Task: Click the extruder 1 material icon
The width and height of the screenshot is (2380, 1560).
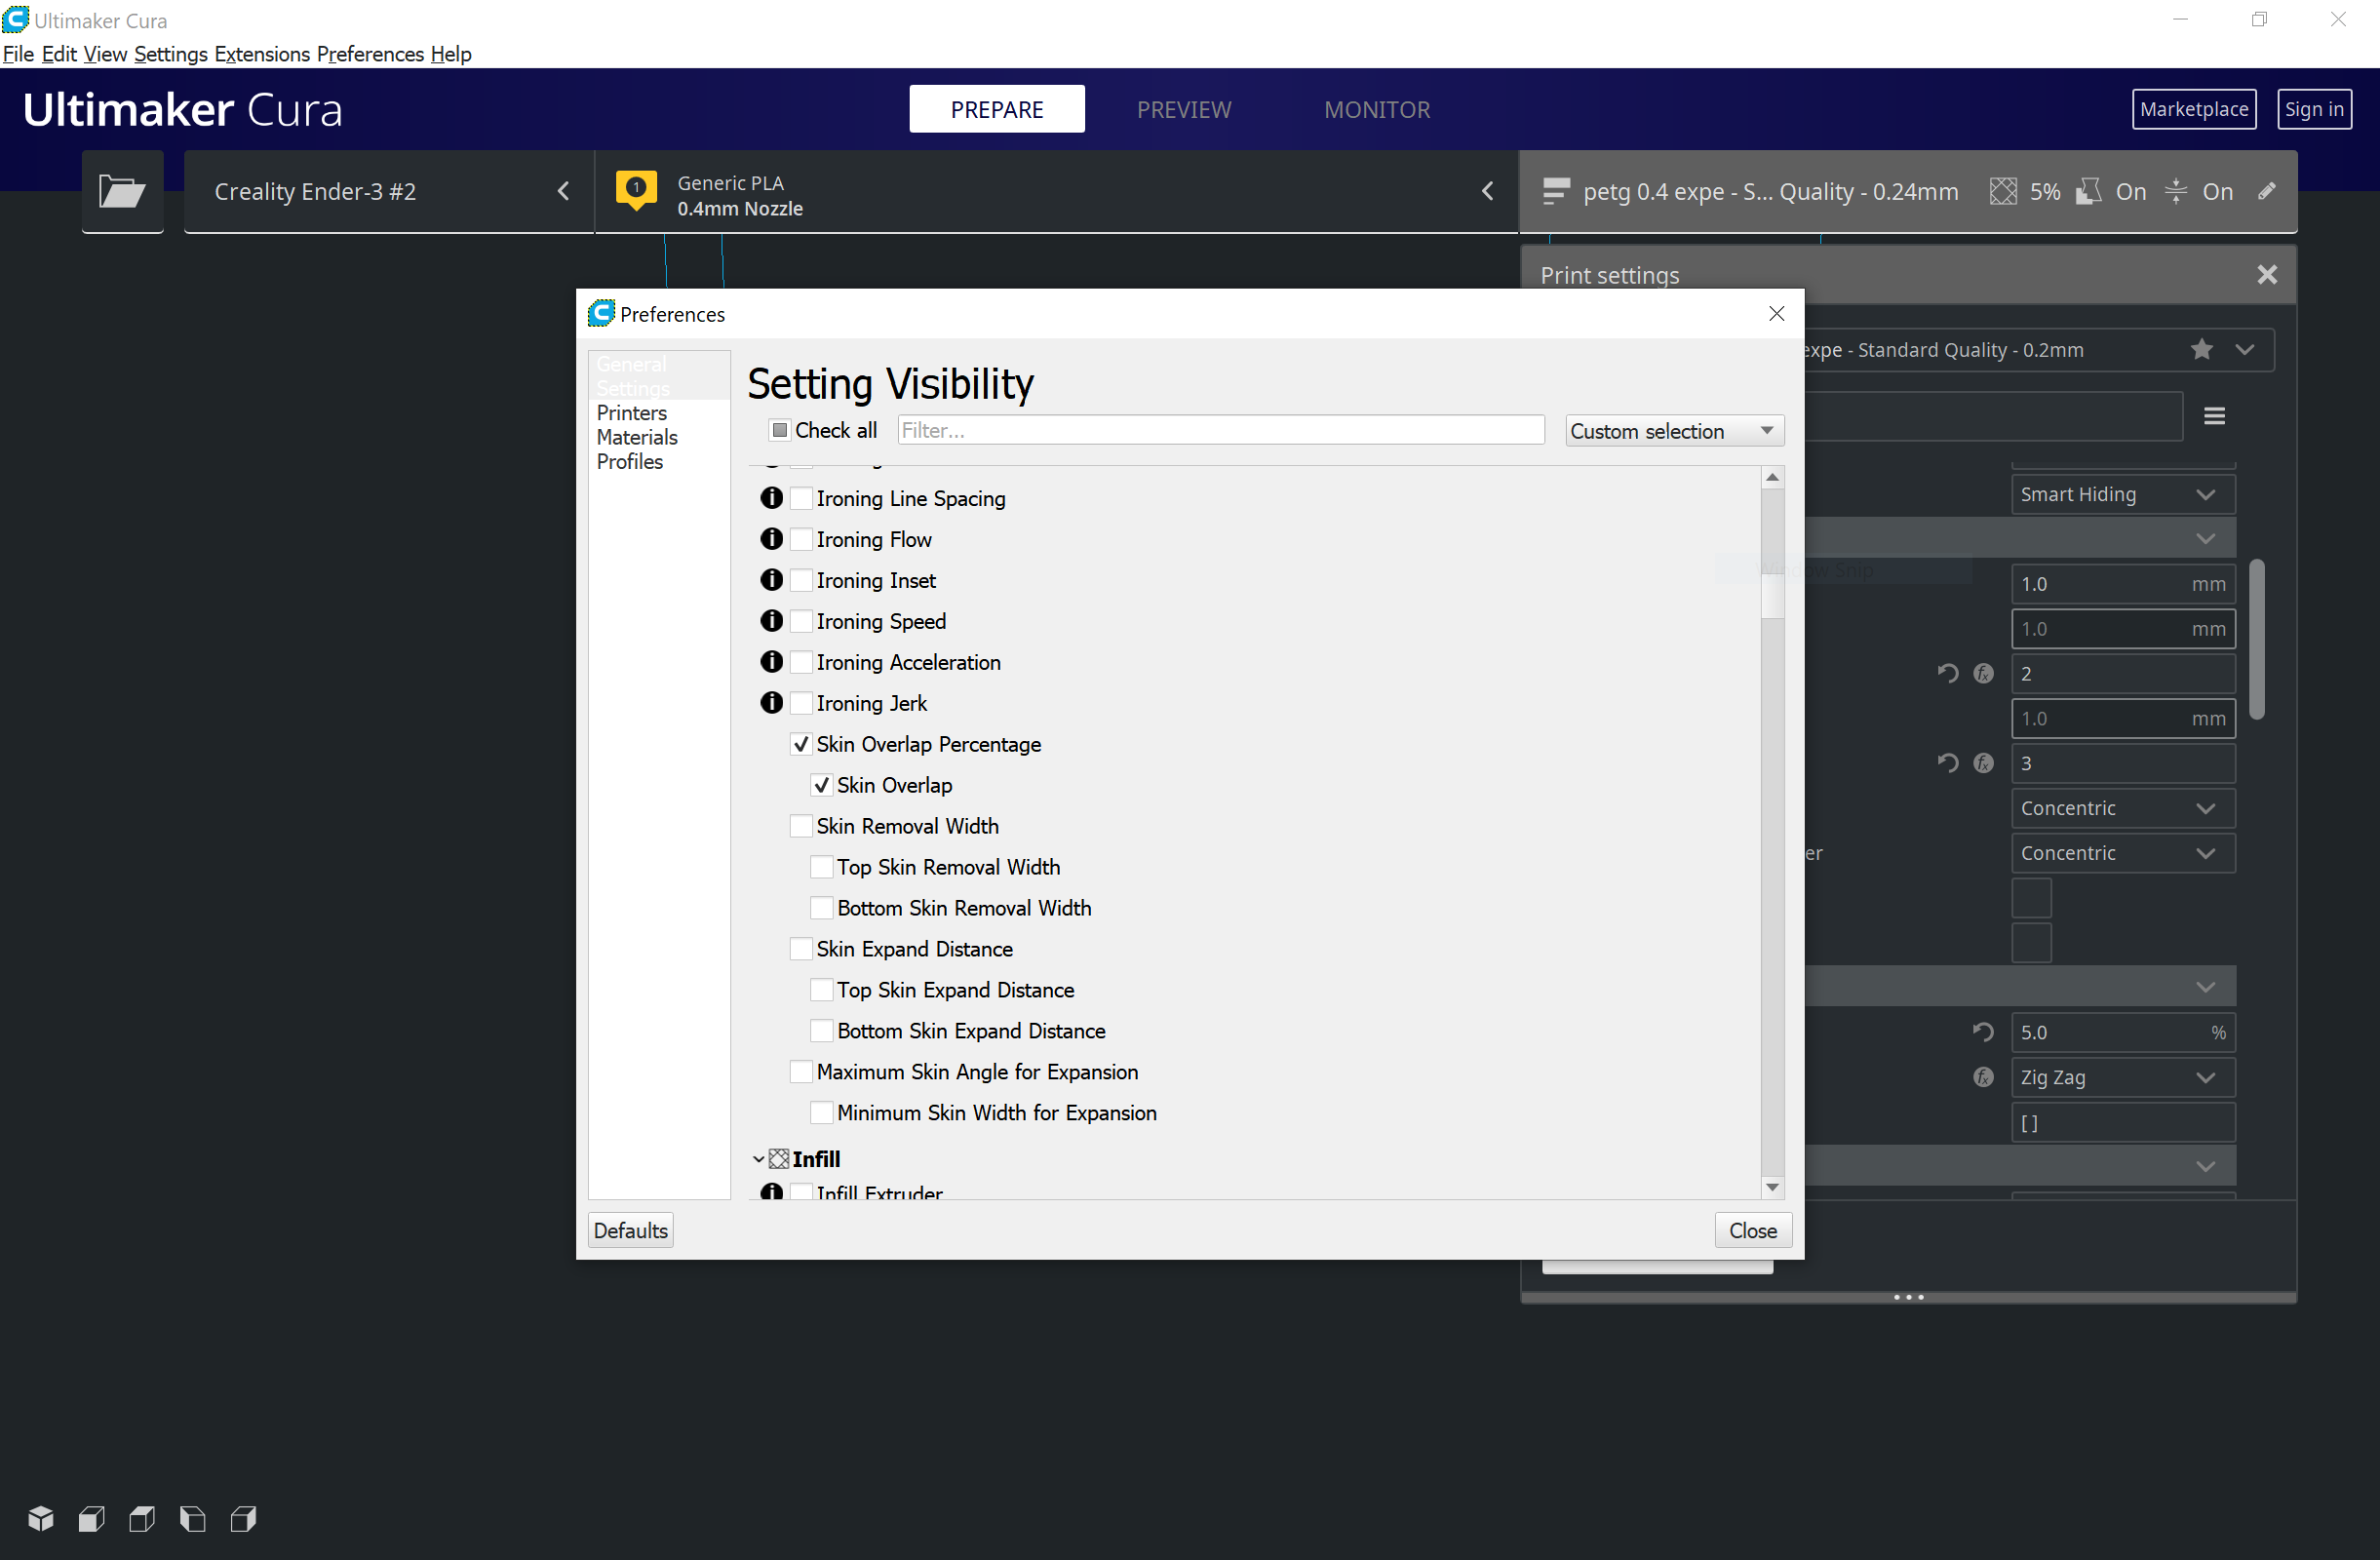Action: [x=636, y=190]
